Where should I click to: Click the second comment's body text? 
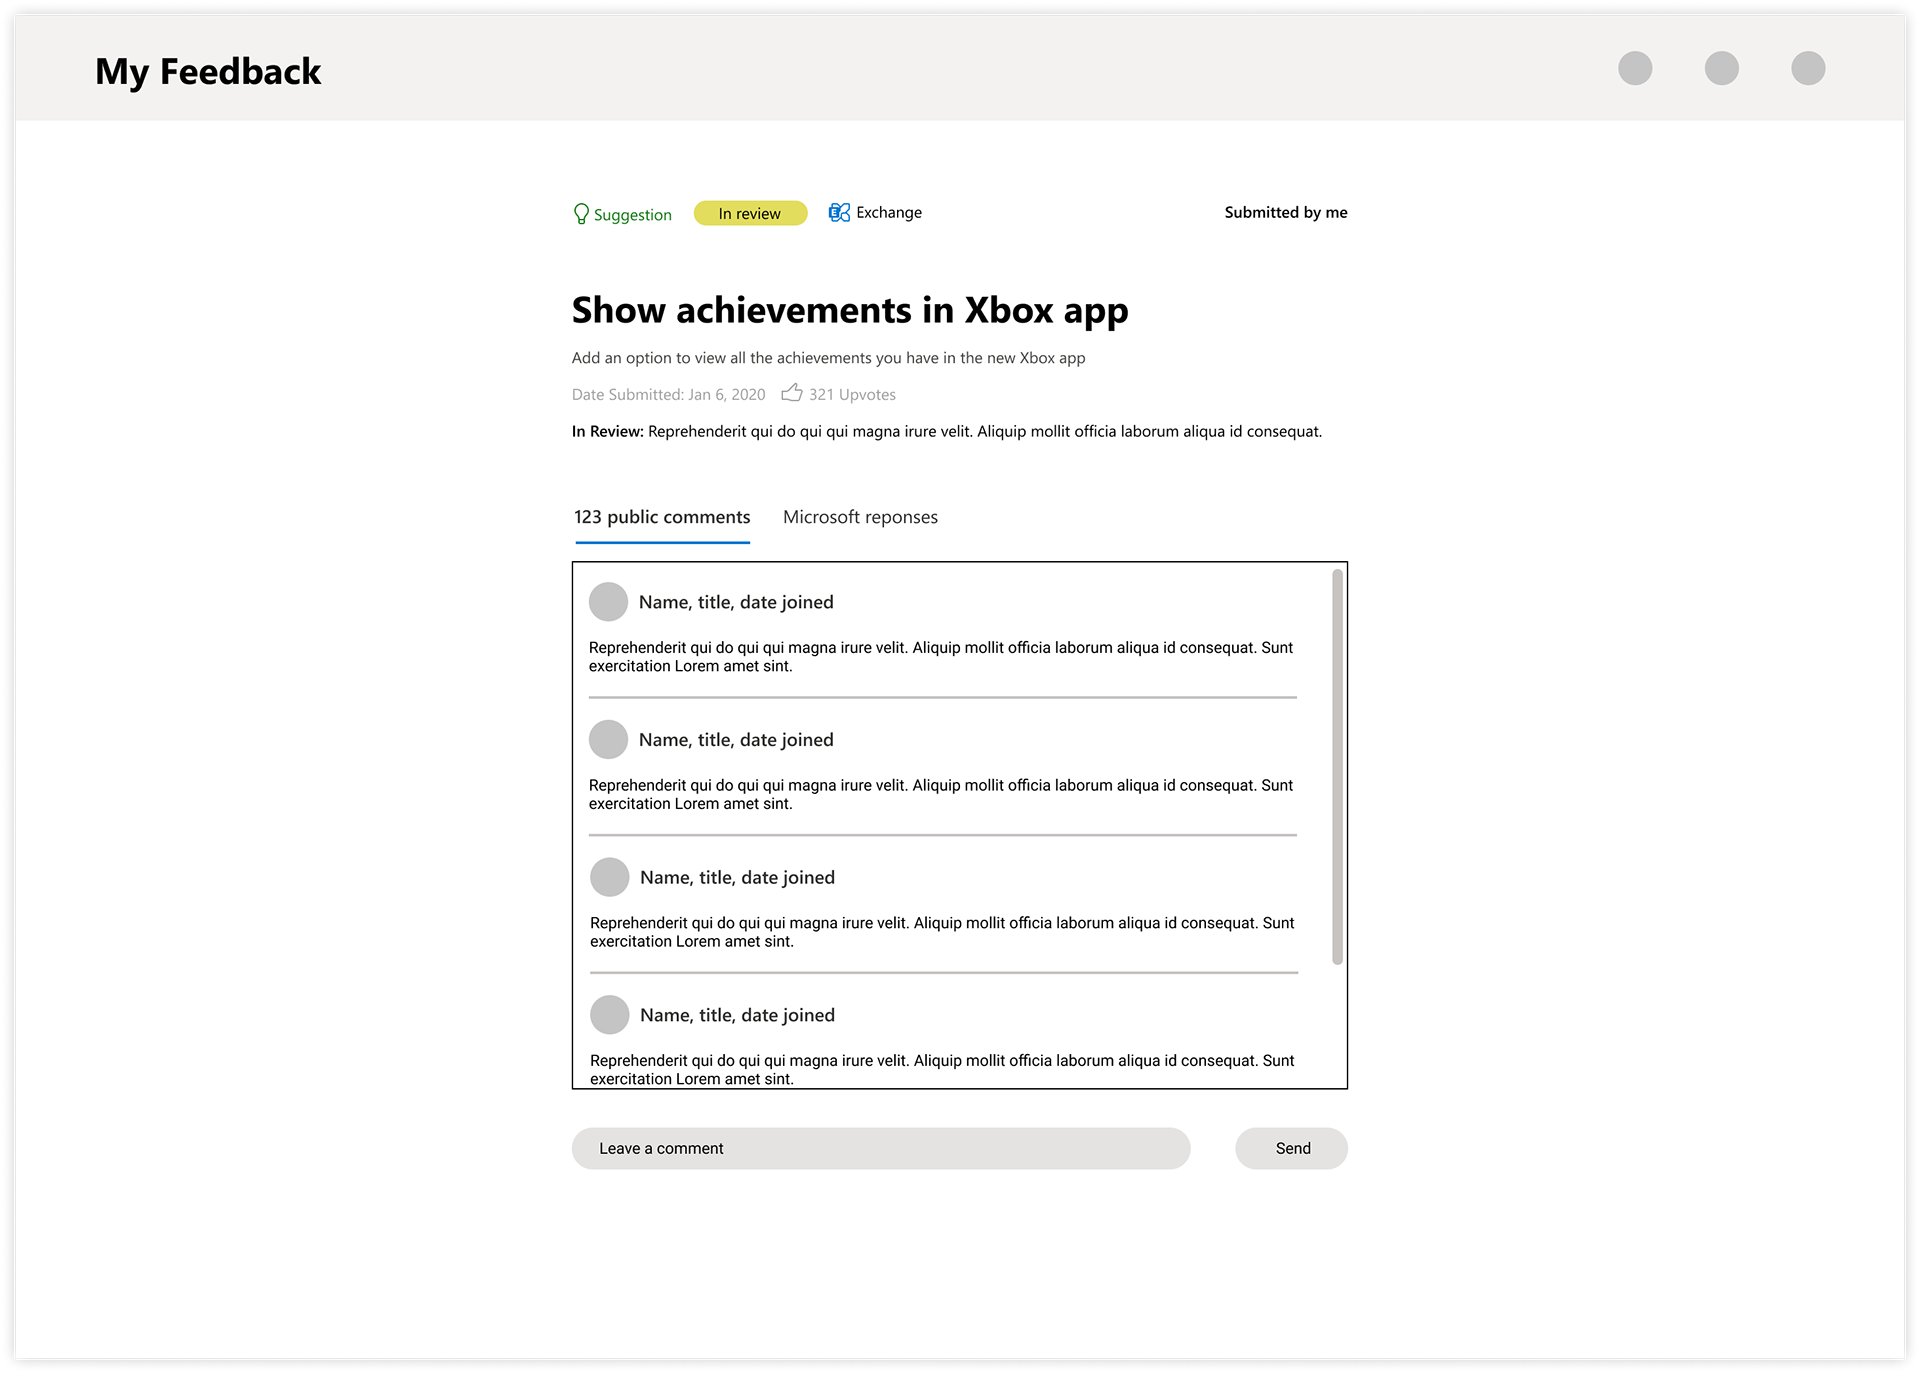pos(941,794)
